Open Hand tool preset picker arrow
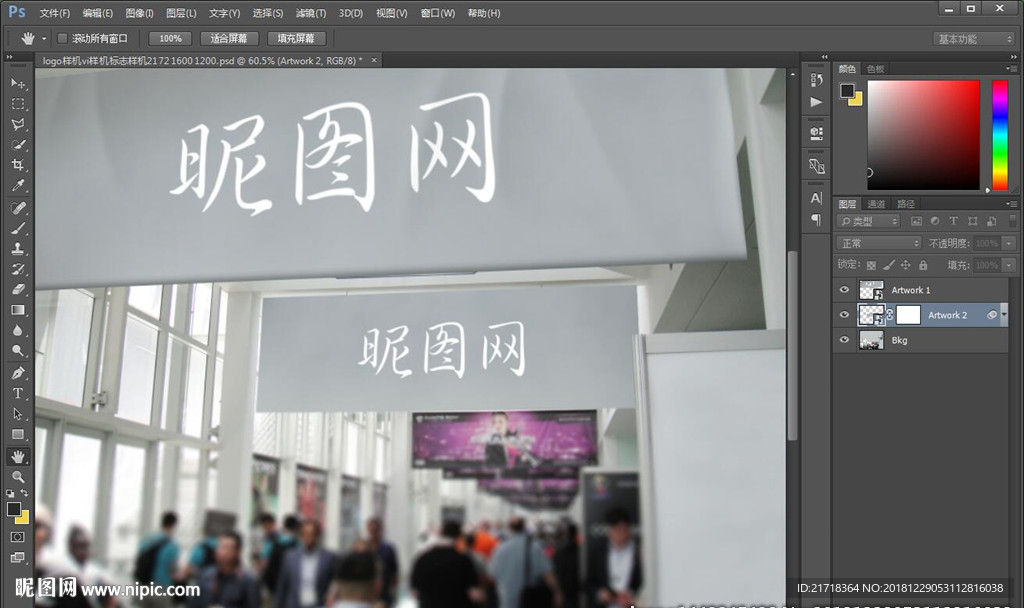 coord(44,39)
